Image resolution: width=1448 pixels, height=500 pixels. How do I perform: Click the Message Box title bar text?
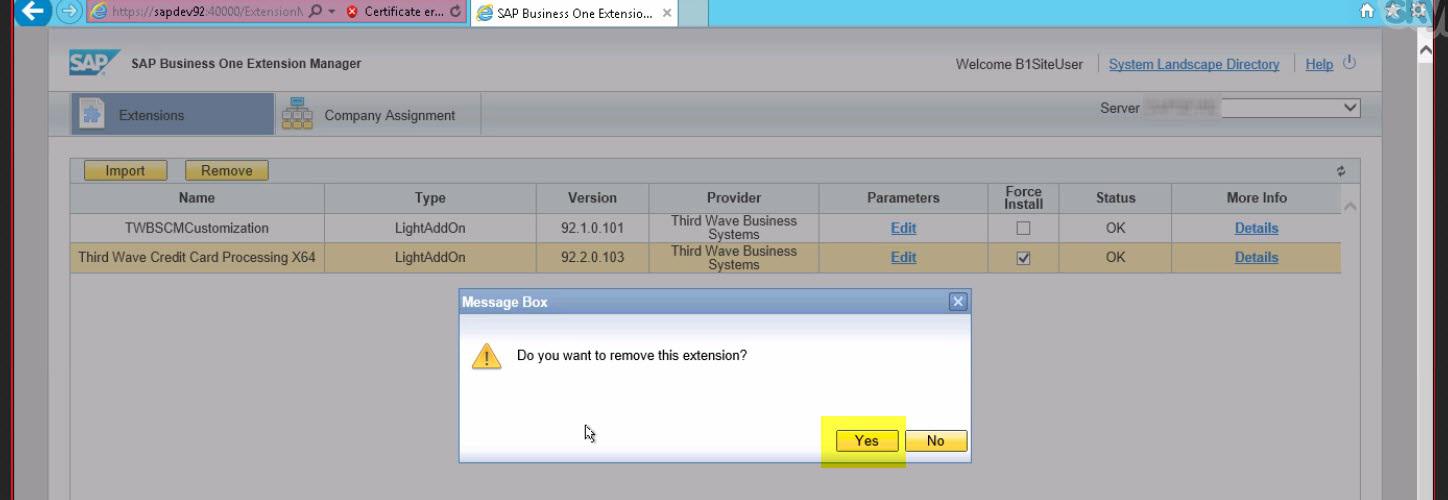click(504, 302)
